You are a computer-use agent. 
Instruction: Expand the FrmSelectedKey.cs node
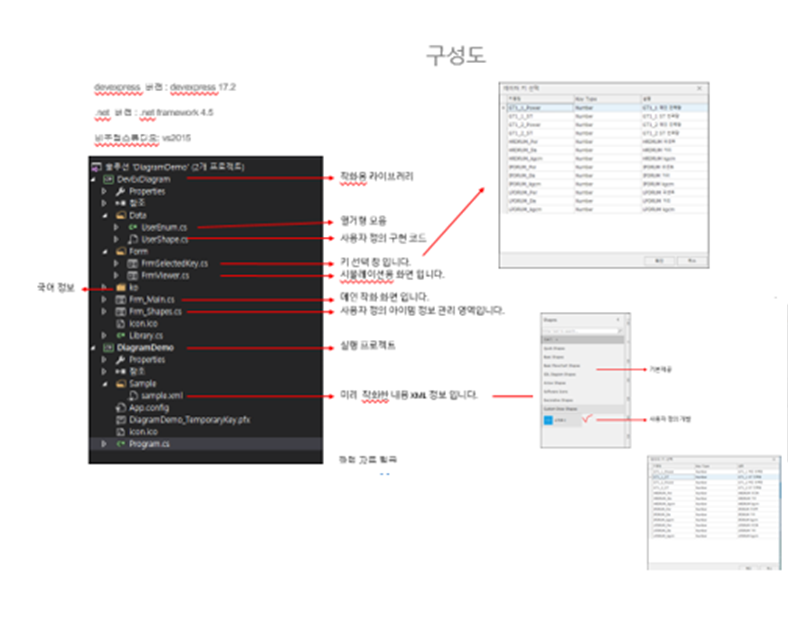click(116, 263)
